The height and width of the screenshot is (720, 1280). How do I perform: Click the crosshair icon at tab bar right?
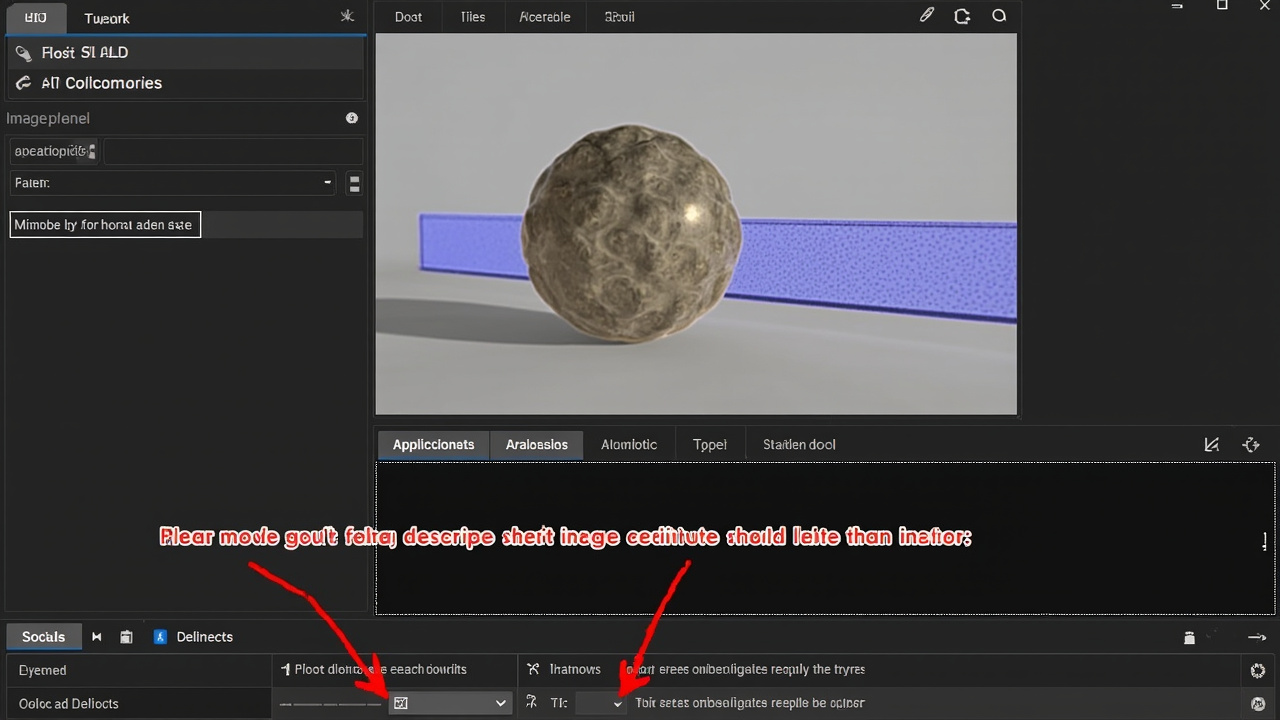(x=1250, y=445)
